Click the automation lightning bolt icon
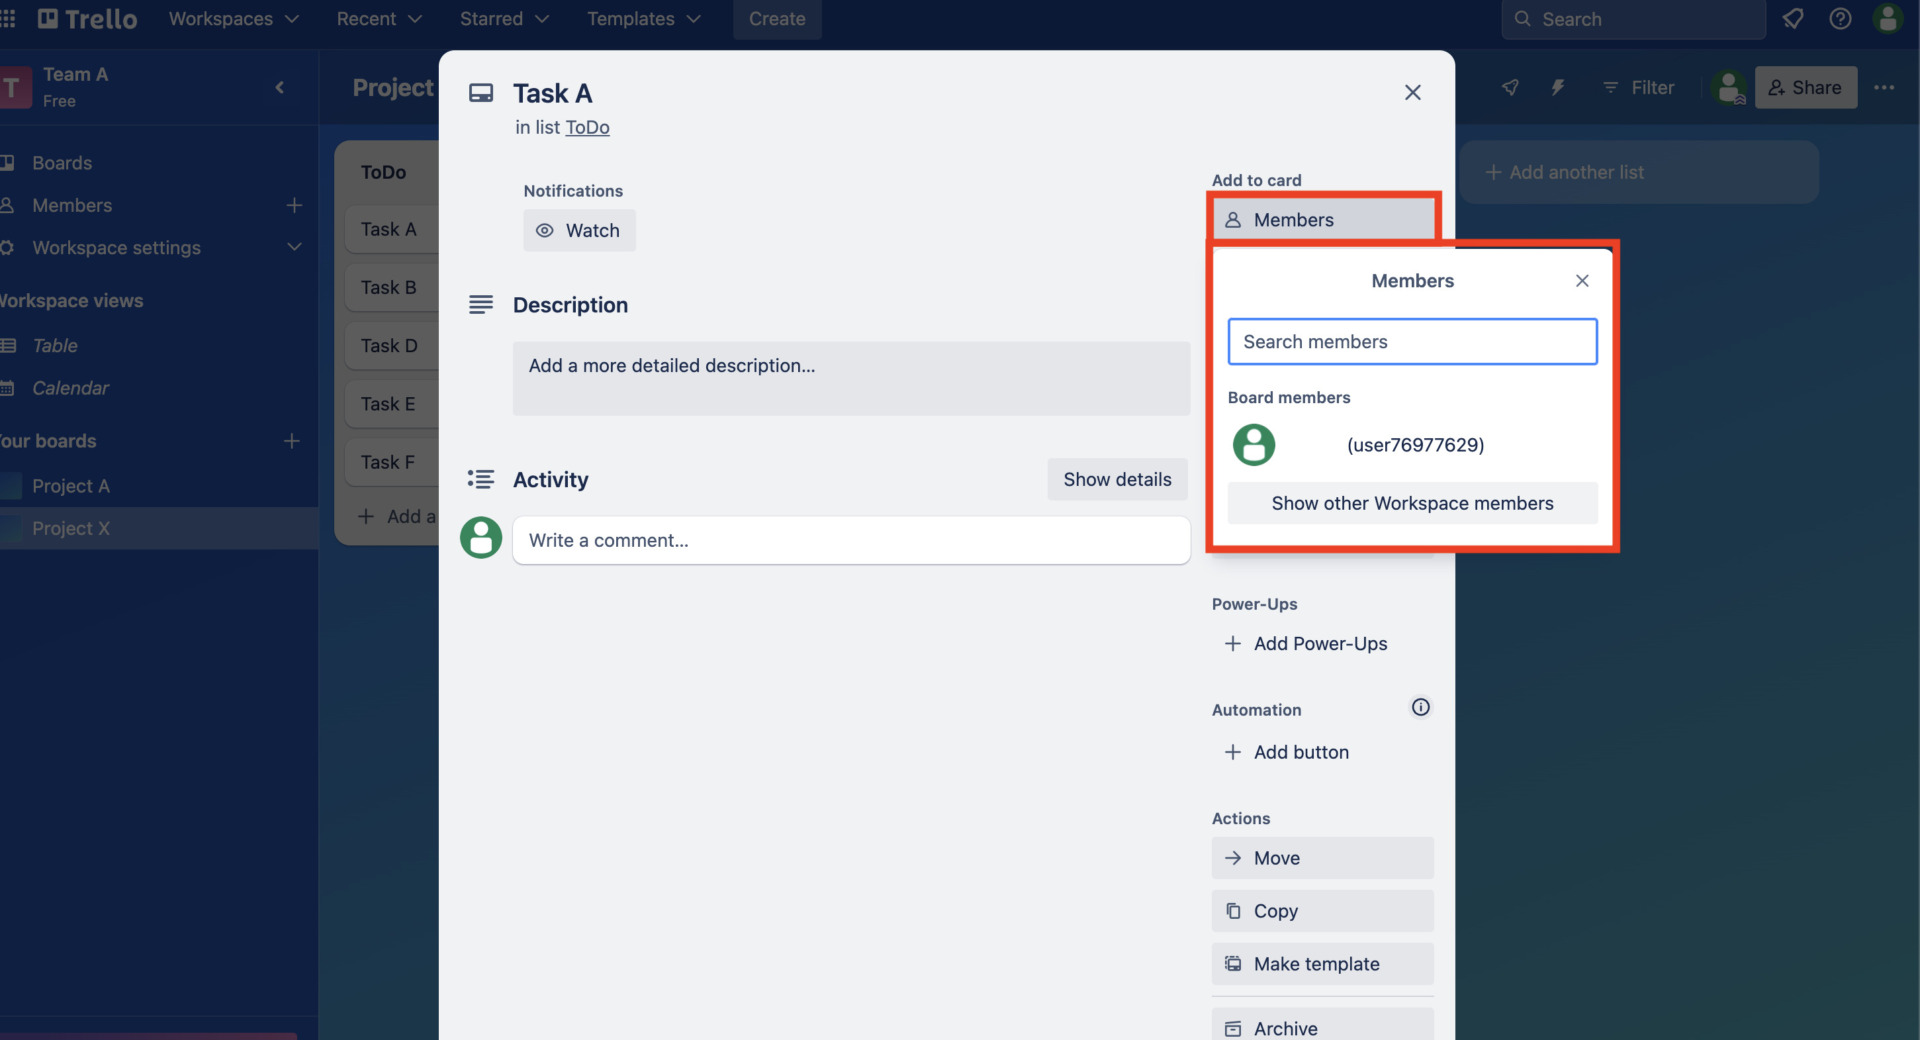Screen dimensions: 1920x1040 (1557, 88)
